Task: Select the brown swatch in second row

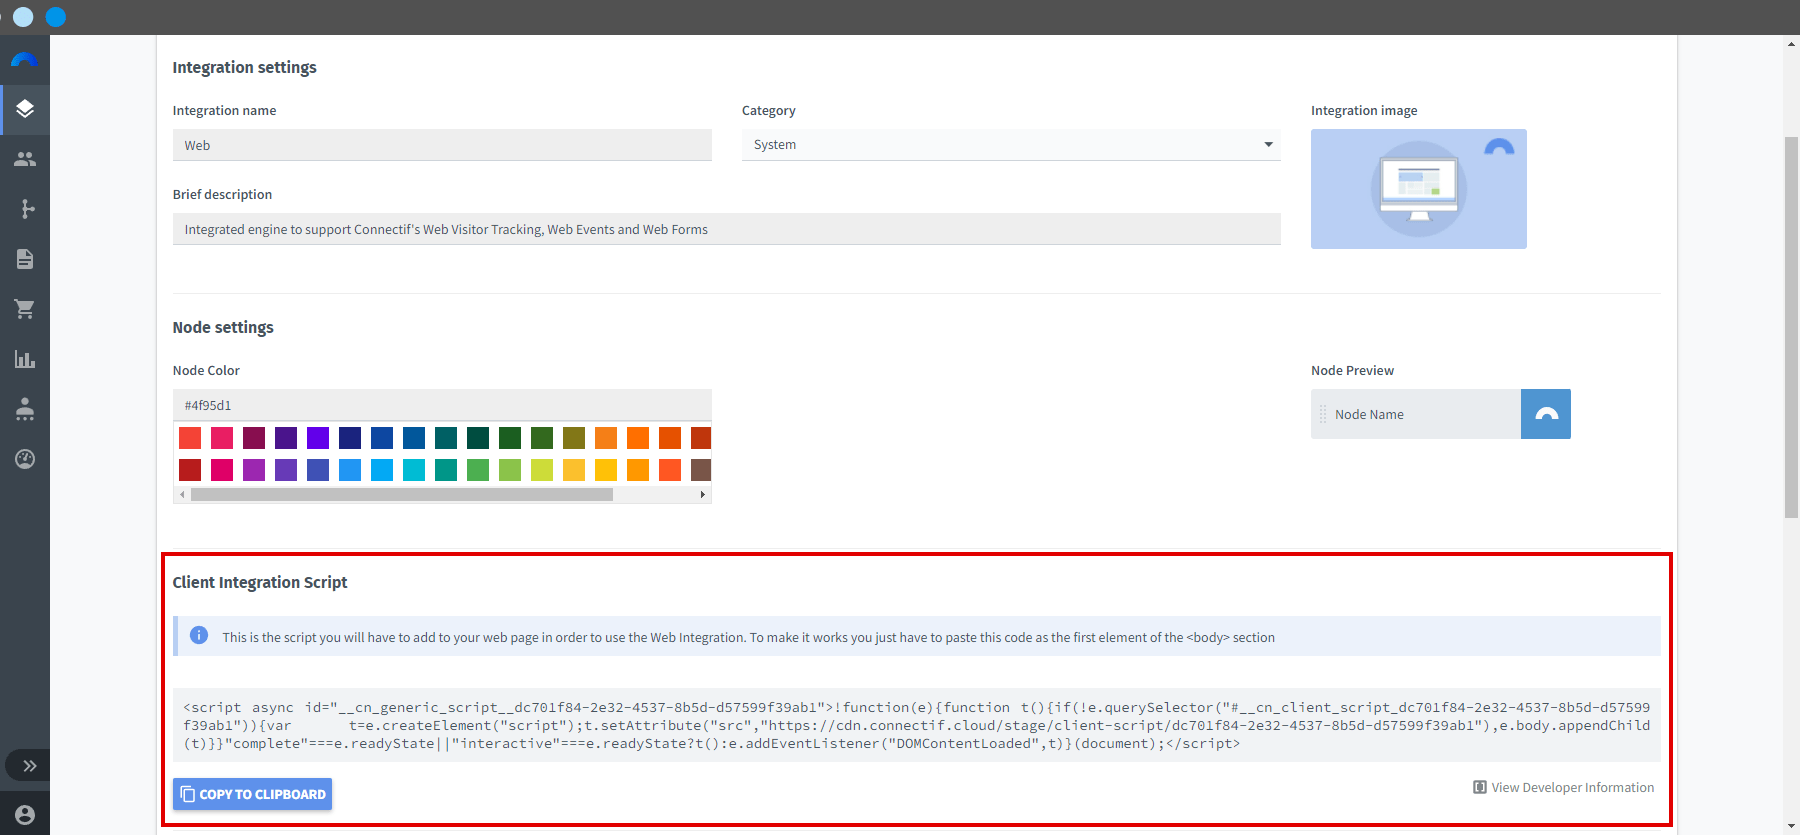Action: 701,470
